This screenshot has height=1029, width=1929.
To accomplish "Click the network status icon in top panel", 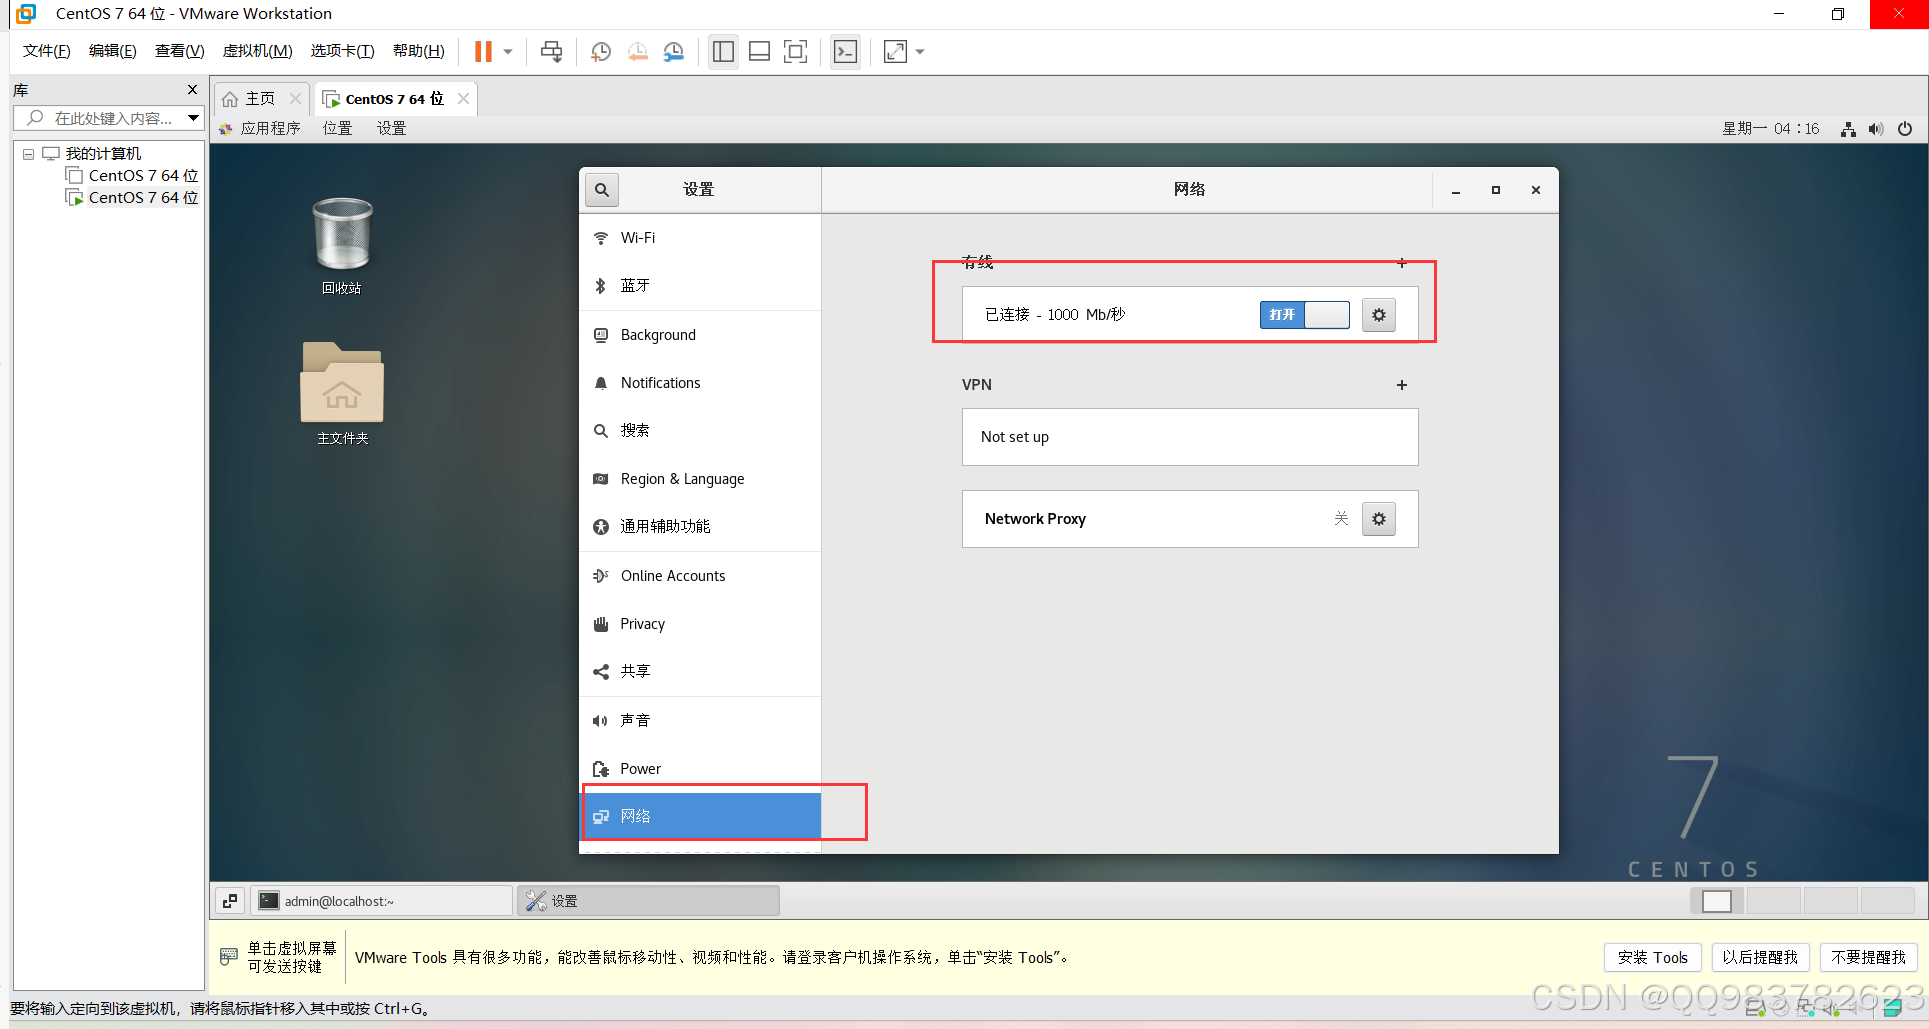I will coord(1848,129).
